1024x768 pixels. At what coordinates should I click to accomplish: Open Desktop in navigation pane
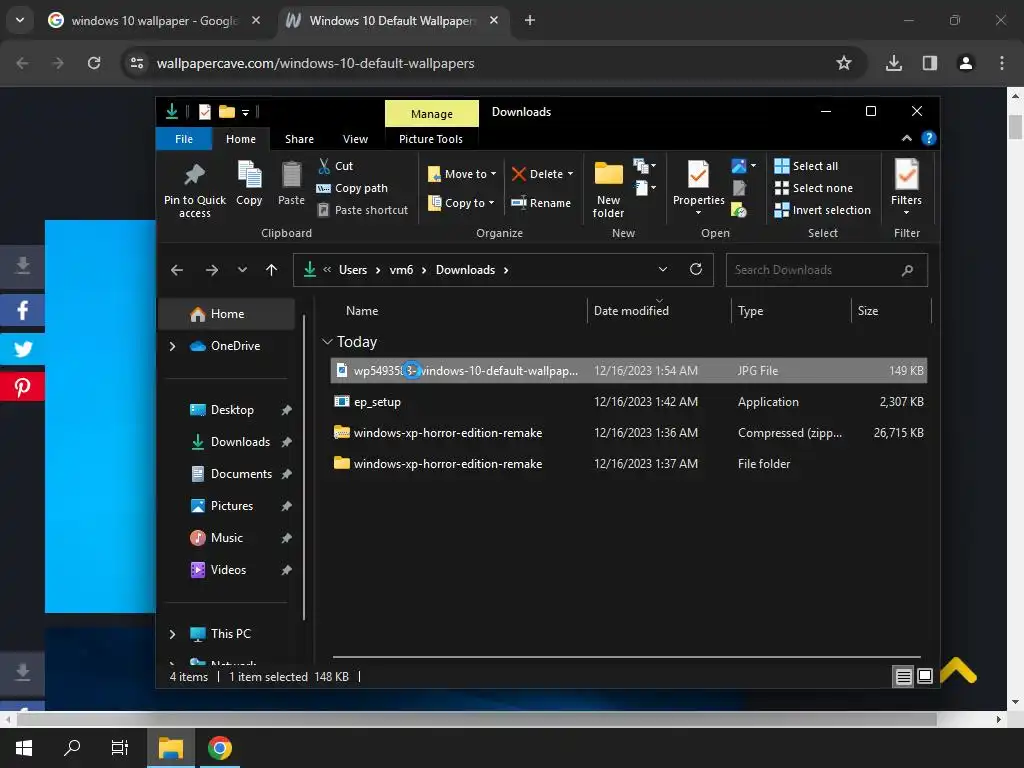(232, 410)
